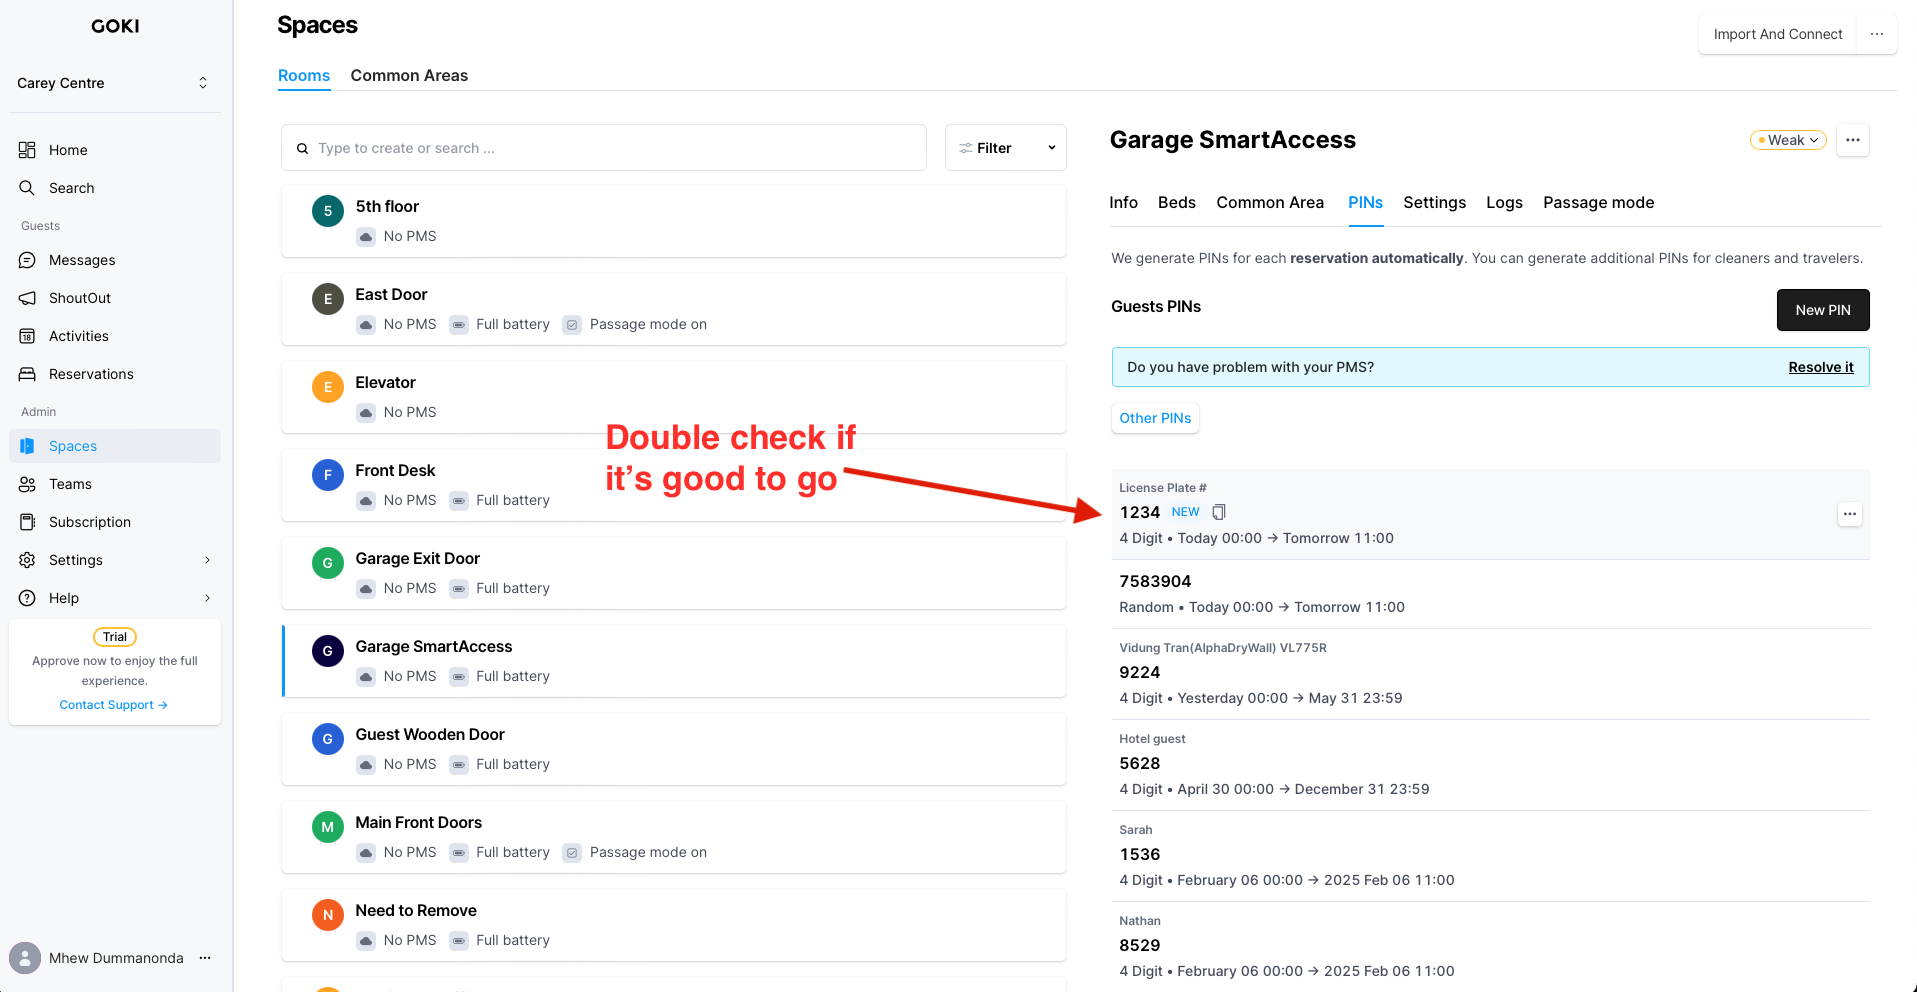Select Hotel guest PIN 5628
This screenshot has height=992, width=1917.
click(1490, 765)
